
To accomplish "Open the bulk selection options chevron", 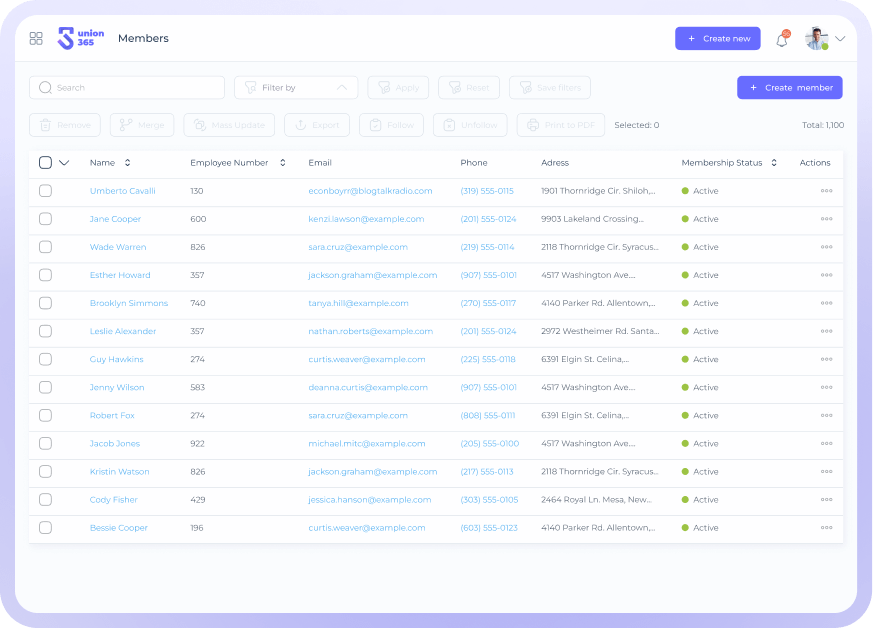I will [64, 163].
